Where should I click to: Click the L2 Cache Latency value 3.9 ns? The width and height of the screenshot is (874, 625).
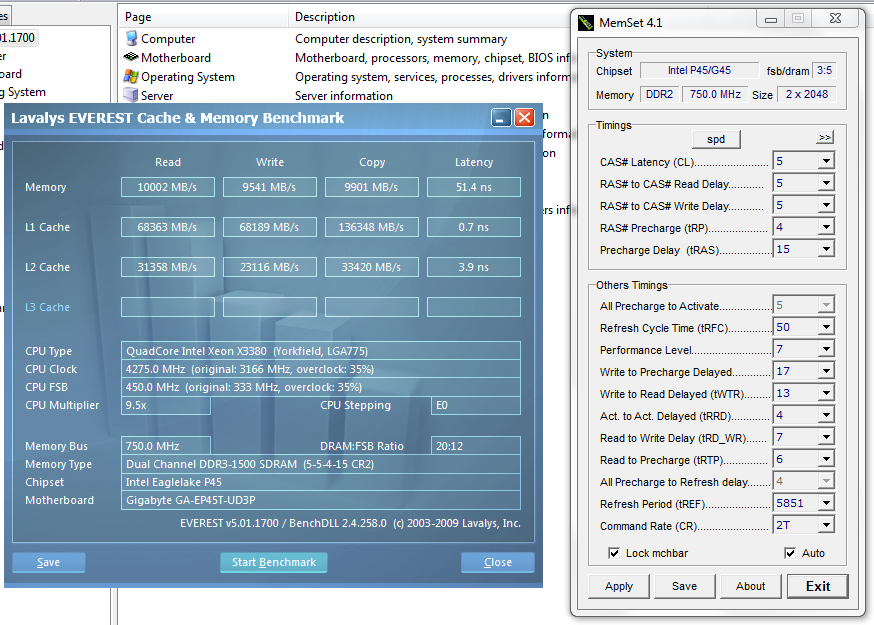click(474, 267)
